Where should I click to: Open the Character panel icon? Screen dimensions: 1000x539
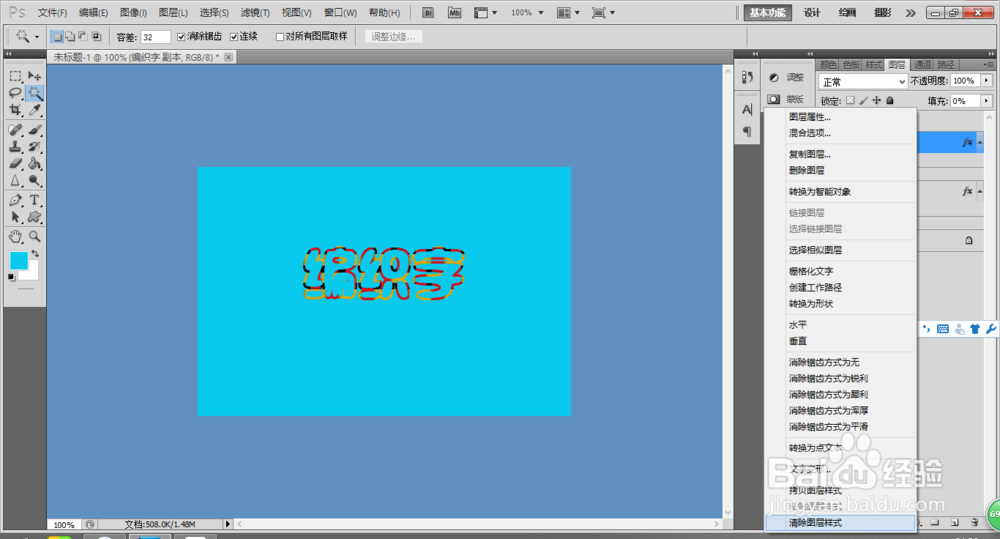coord(747,110)
